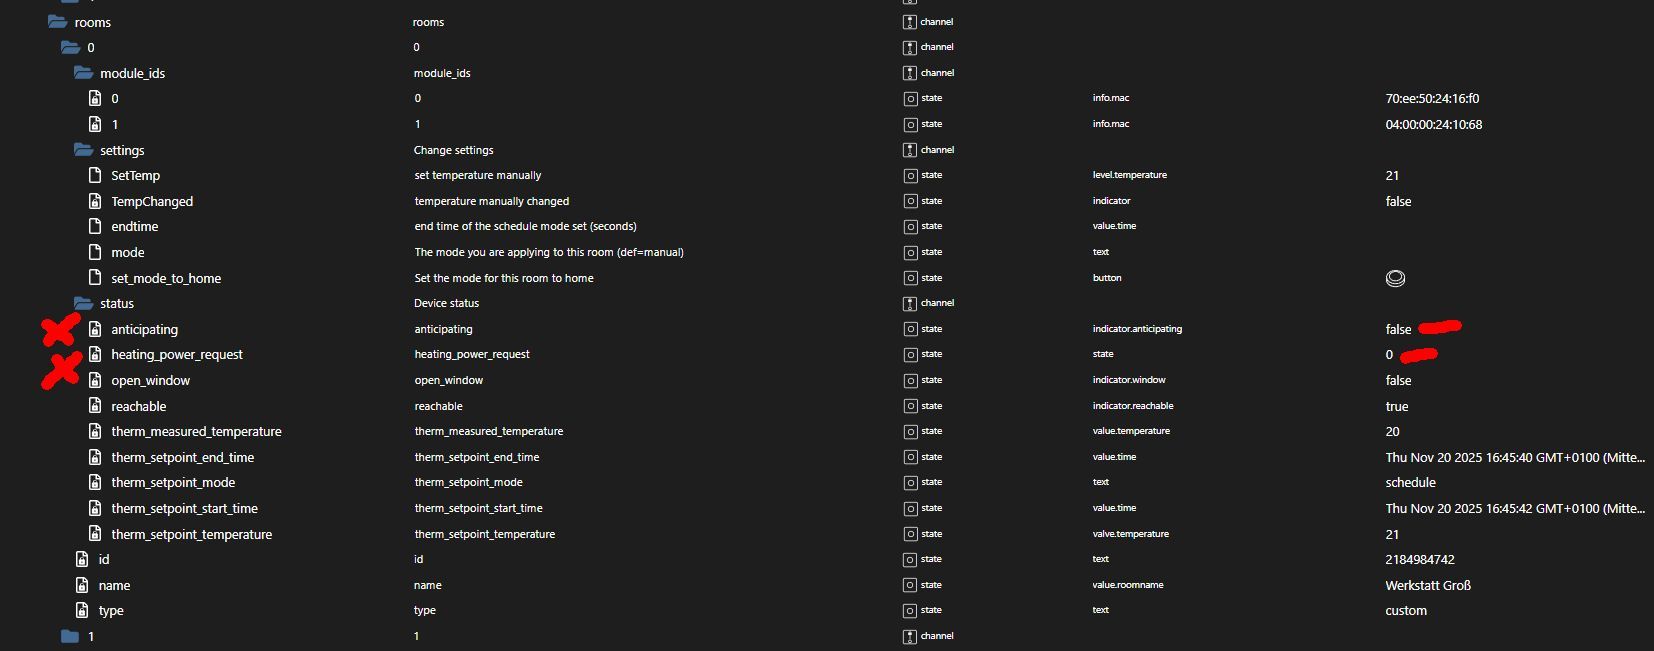Viewport: 1654px width, 651px height.
Task: Select the therm_setpoint_temperature tree entry
Action: click(191, 534)
